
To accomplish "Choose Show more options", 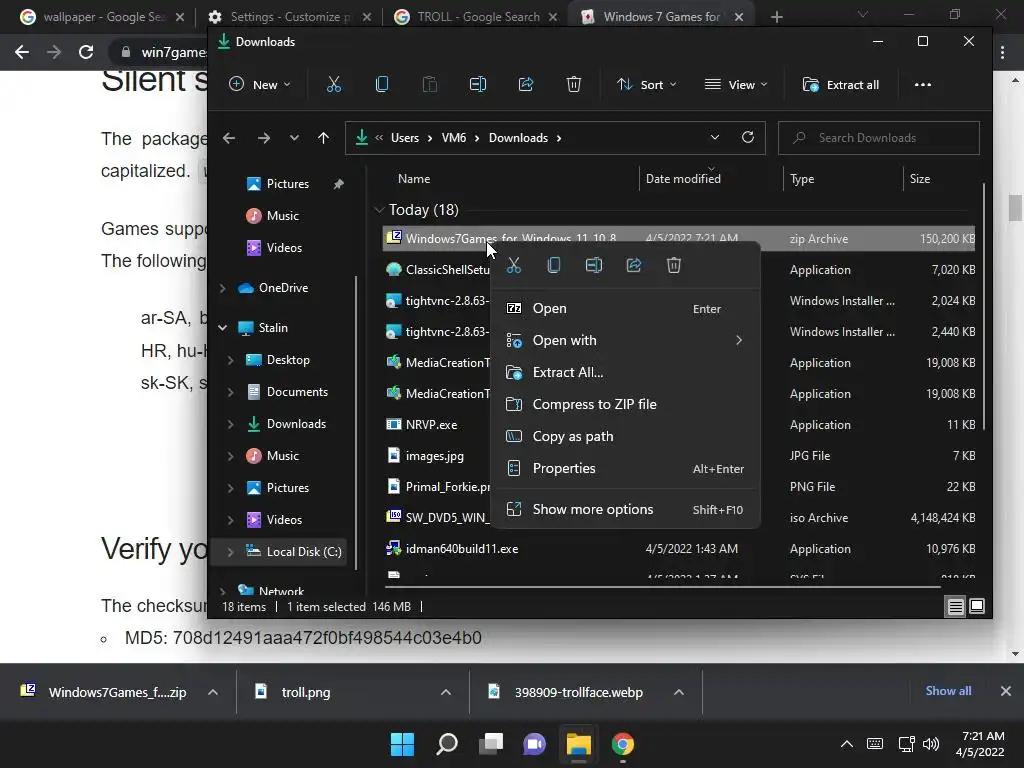I will (626, 509).
